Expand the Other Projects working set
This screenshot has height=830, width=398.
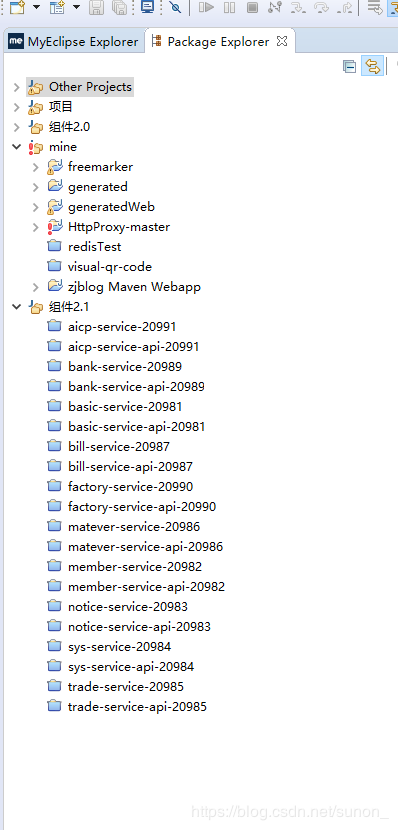[x=17, y=87]
